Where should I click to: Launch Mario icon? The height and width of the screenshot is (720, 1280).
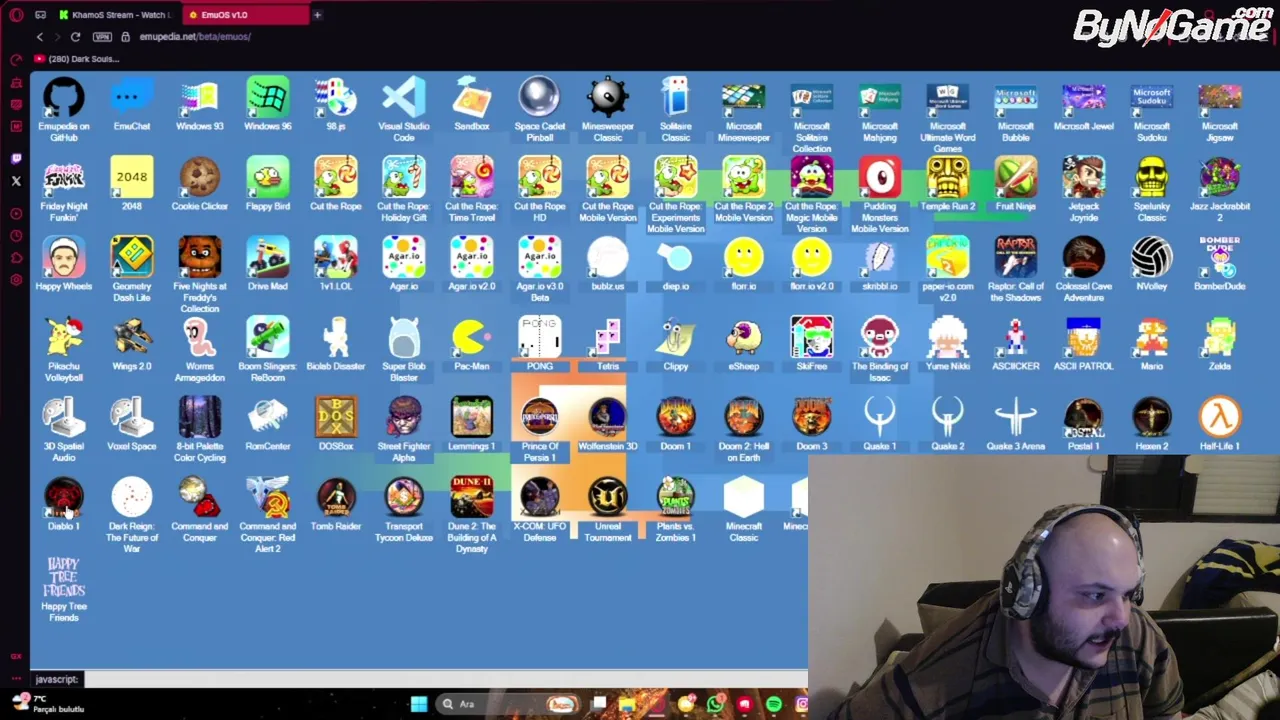click(x=1152, y=344)
